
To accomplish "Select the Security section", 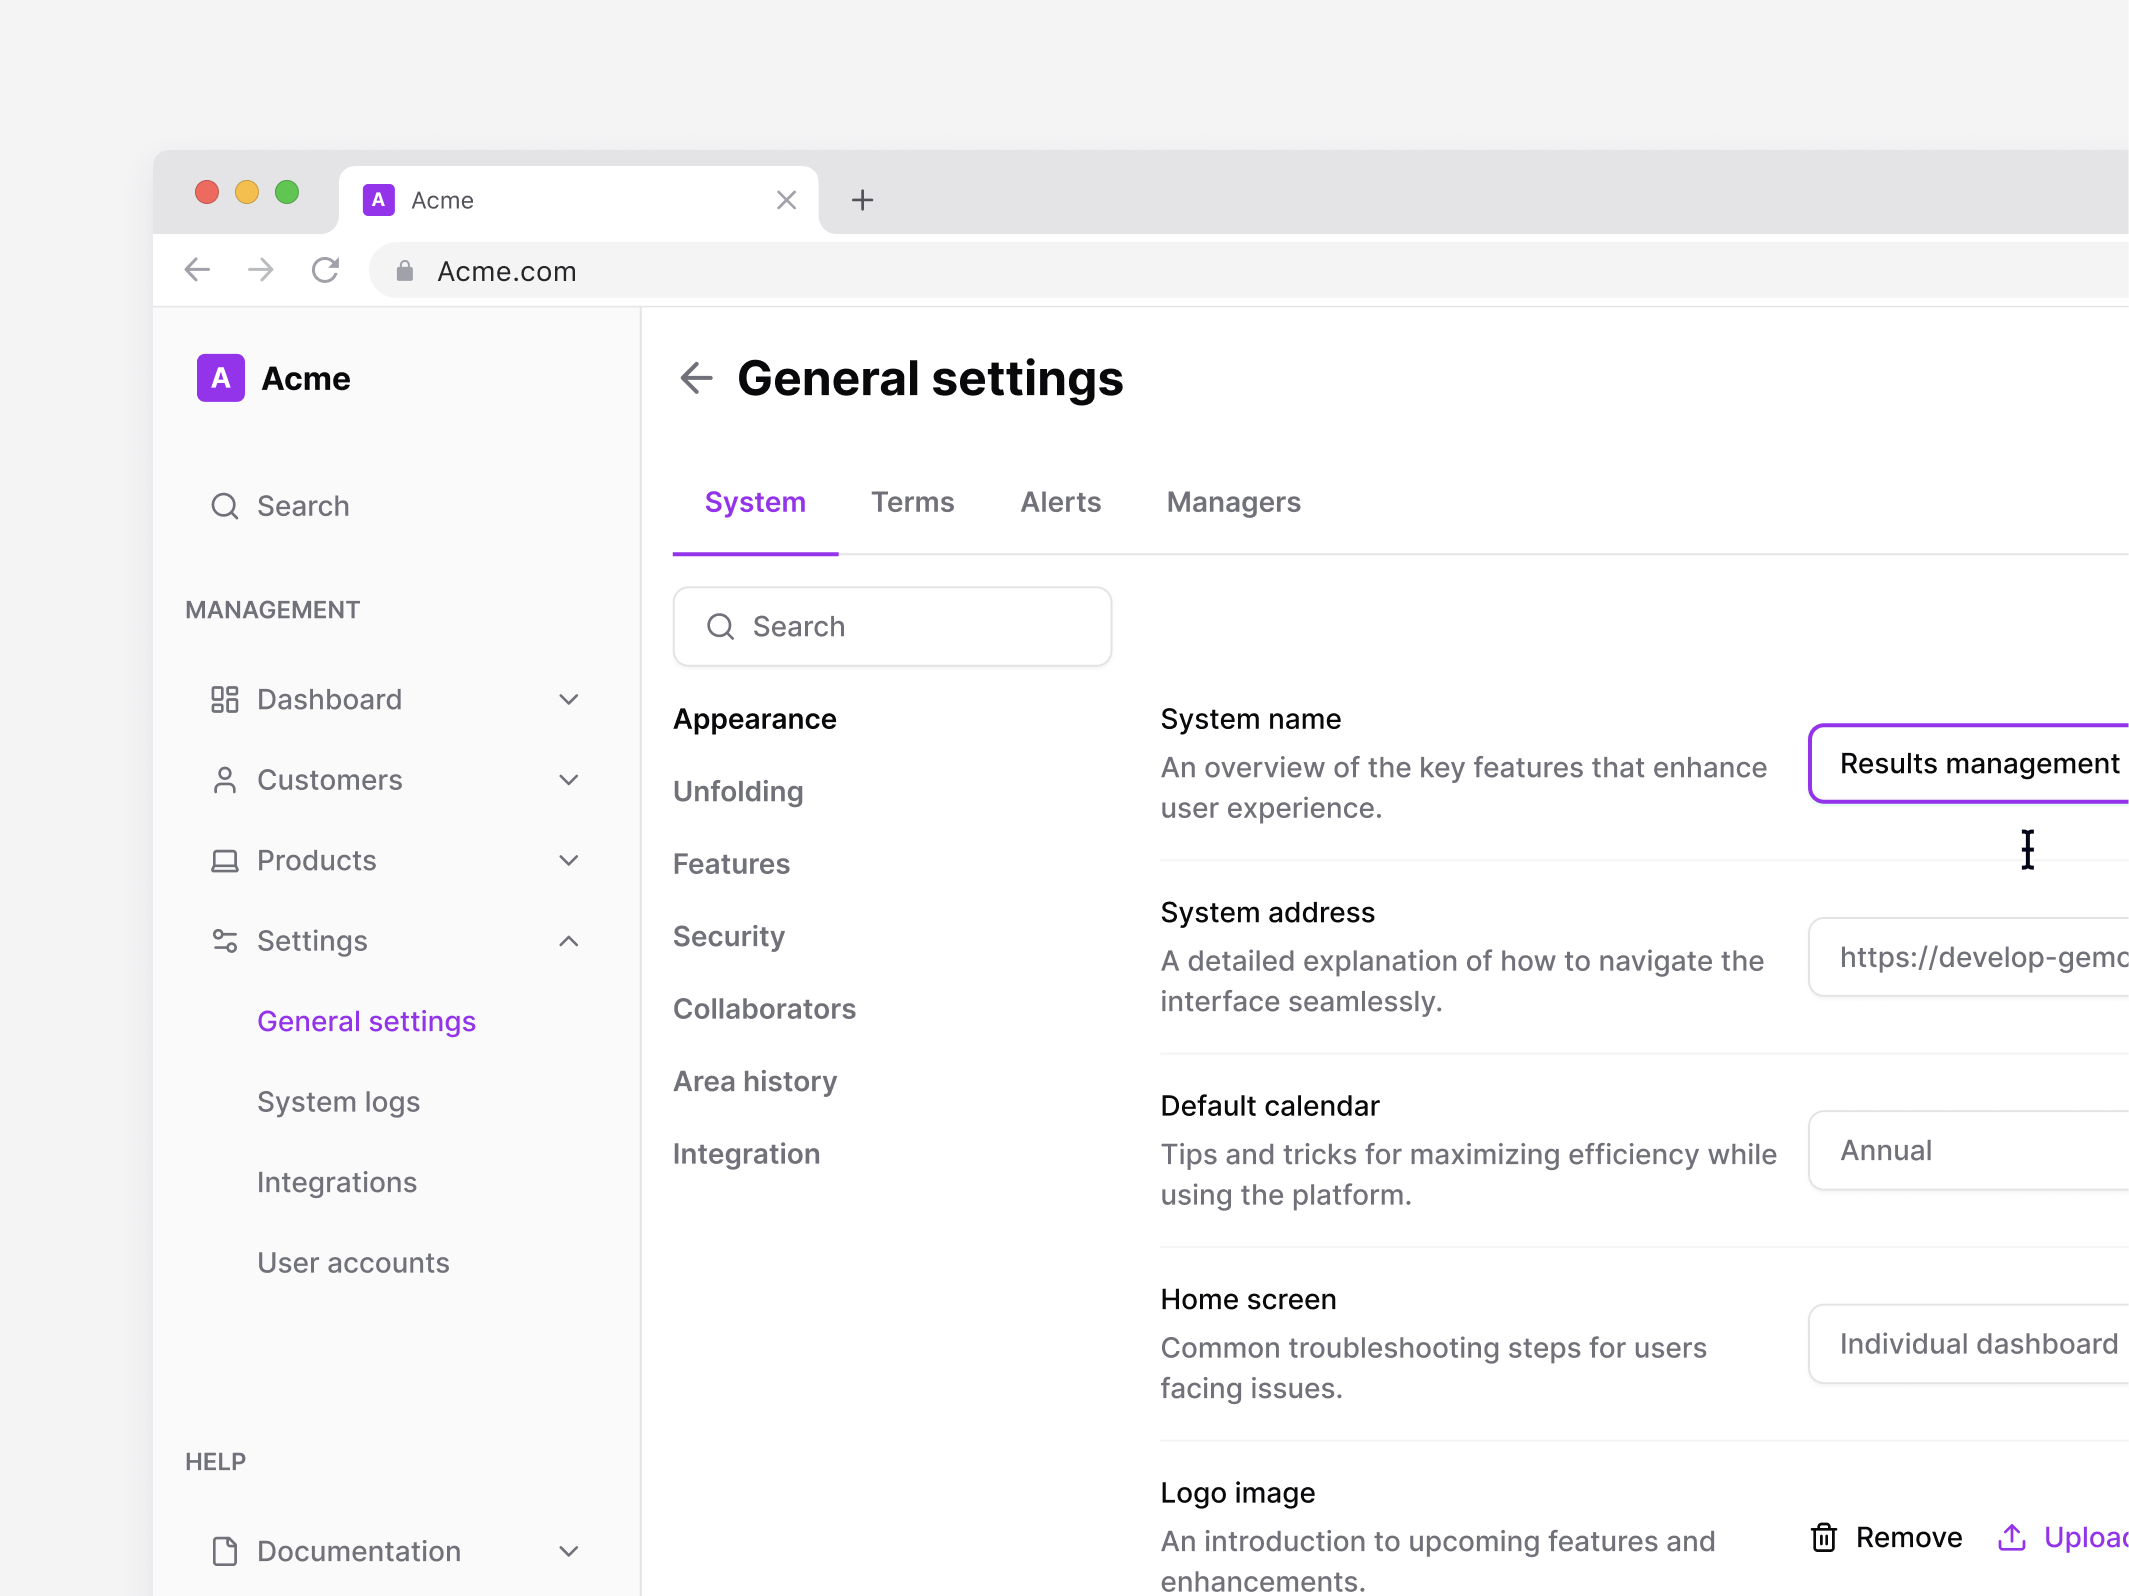I will pyautogui.click(x=729, y=936).
